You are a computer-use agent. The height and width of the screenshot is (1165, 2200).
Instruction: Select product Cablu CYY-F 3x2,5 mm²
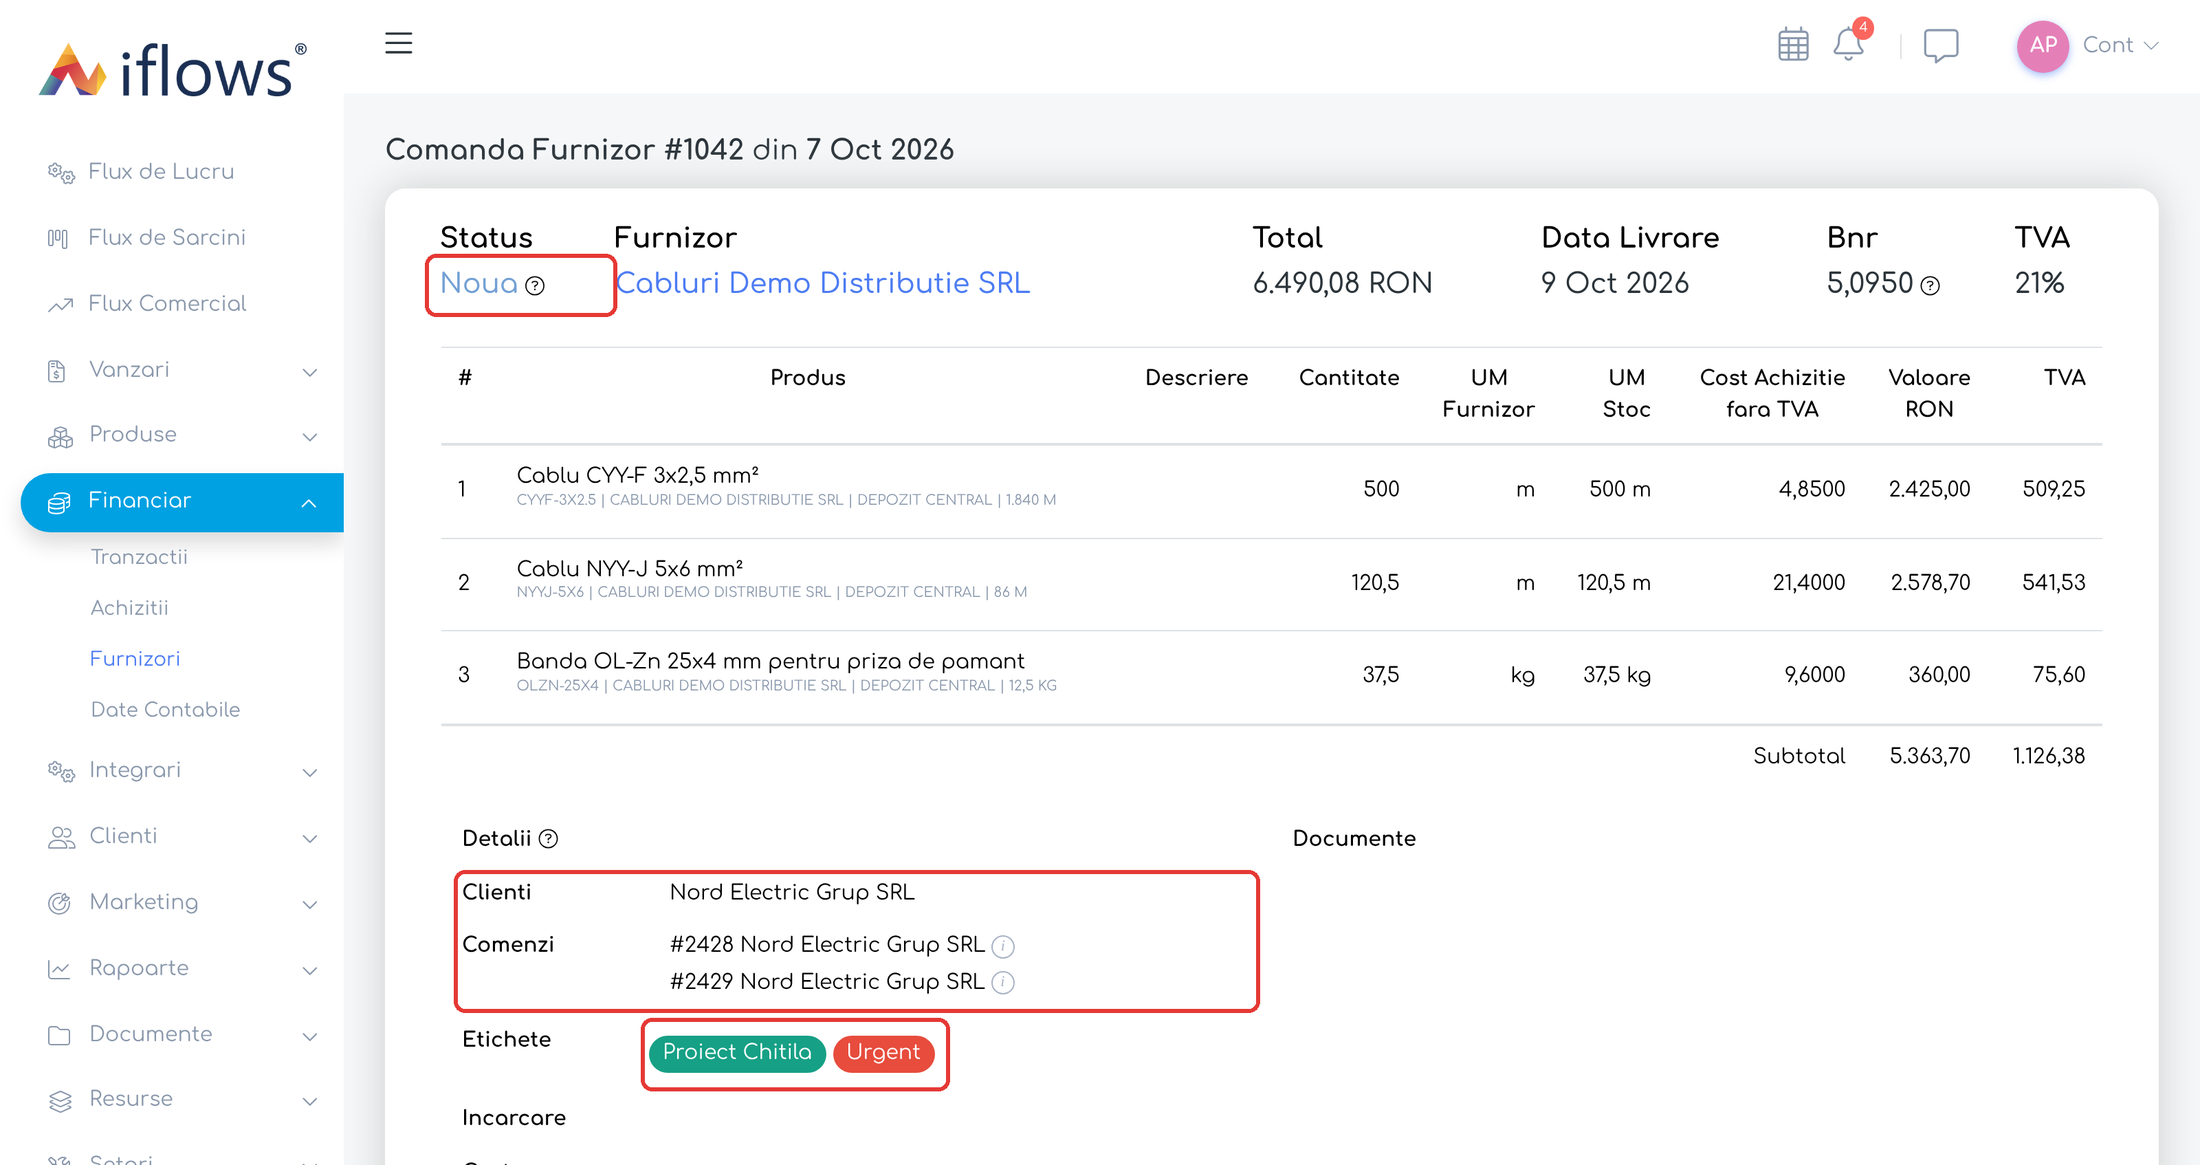[637, 475]
